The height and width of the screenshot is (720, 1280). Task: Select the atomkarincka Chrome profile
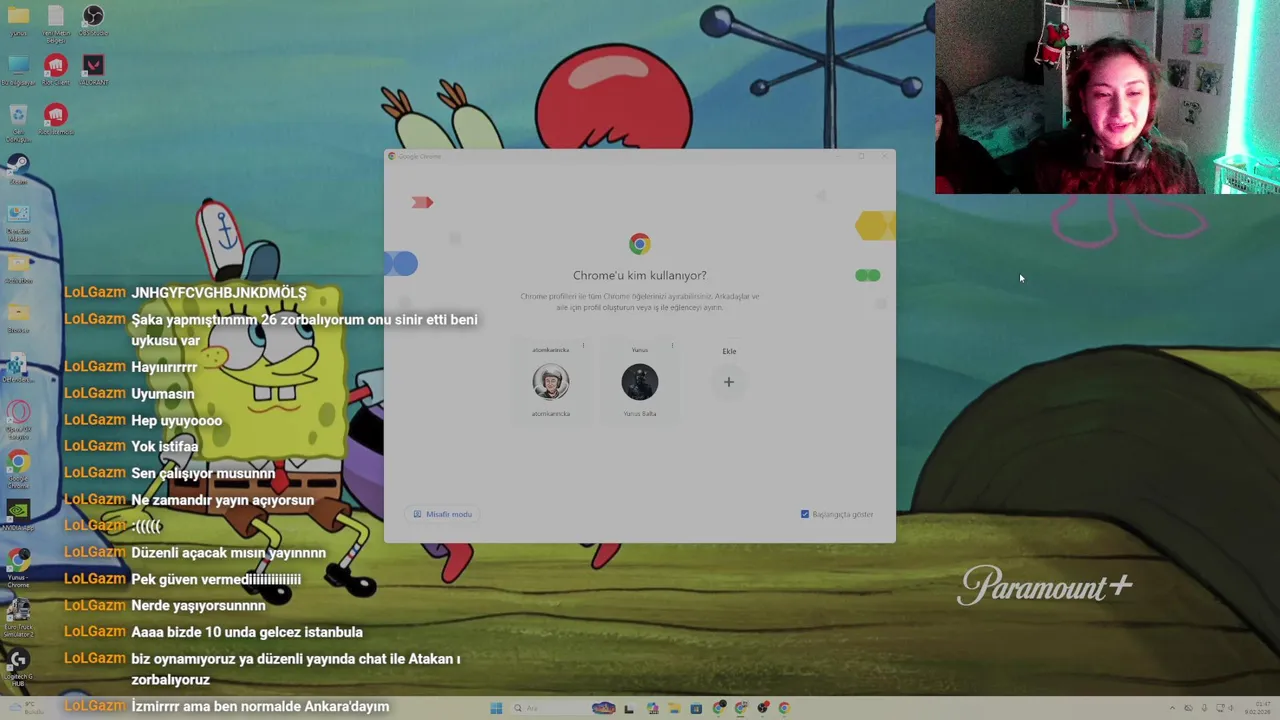[551, 381]
